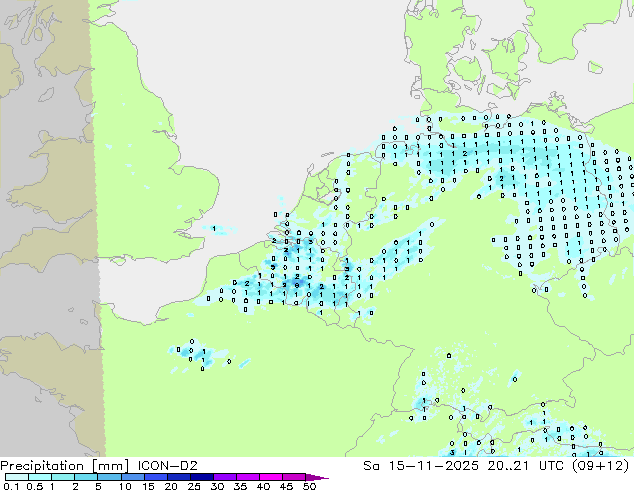The image size is (634, 490).
Task: Click the '25' legend value label
Action: coord(194,486)
